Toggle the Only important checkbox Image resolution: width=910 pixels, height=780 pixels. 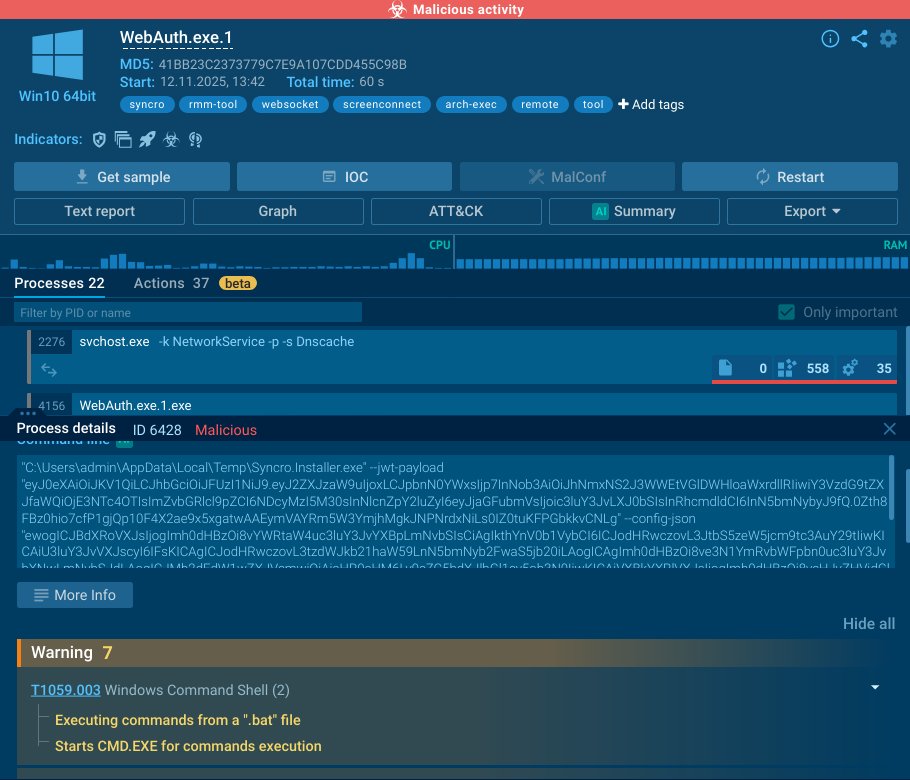(786, 312)
